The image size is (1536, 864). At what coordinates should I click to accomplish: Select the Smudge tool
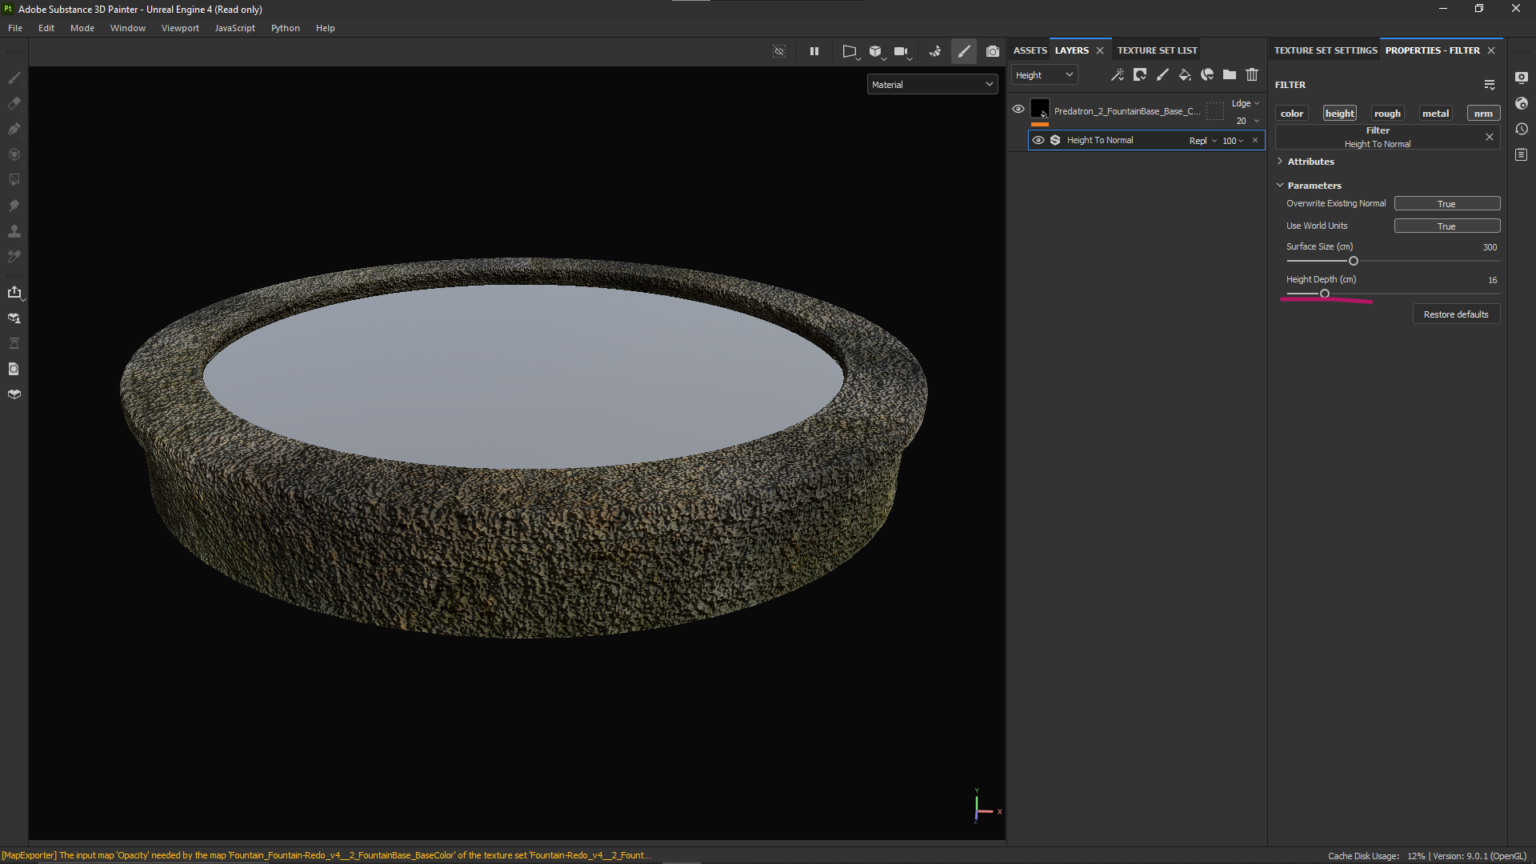[14, 205]
